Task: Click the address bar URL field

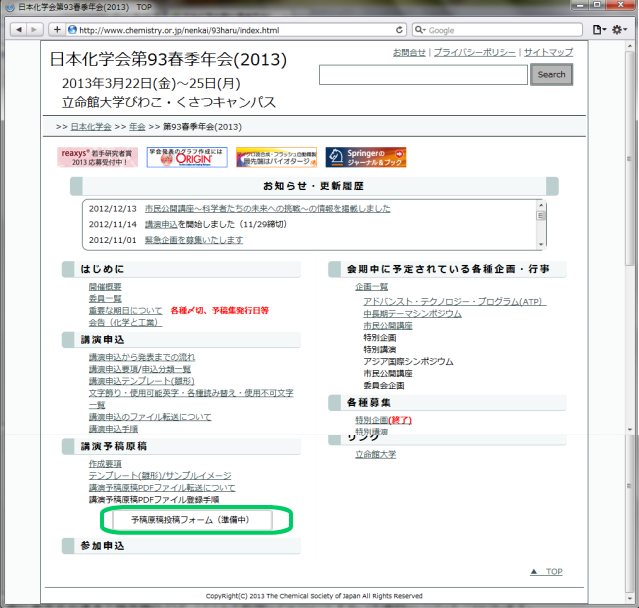Action: tap(236, 30)
